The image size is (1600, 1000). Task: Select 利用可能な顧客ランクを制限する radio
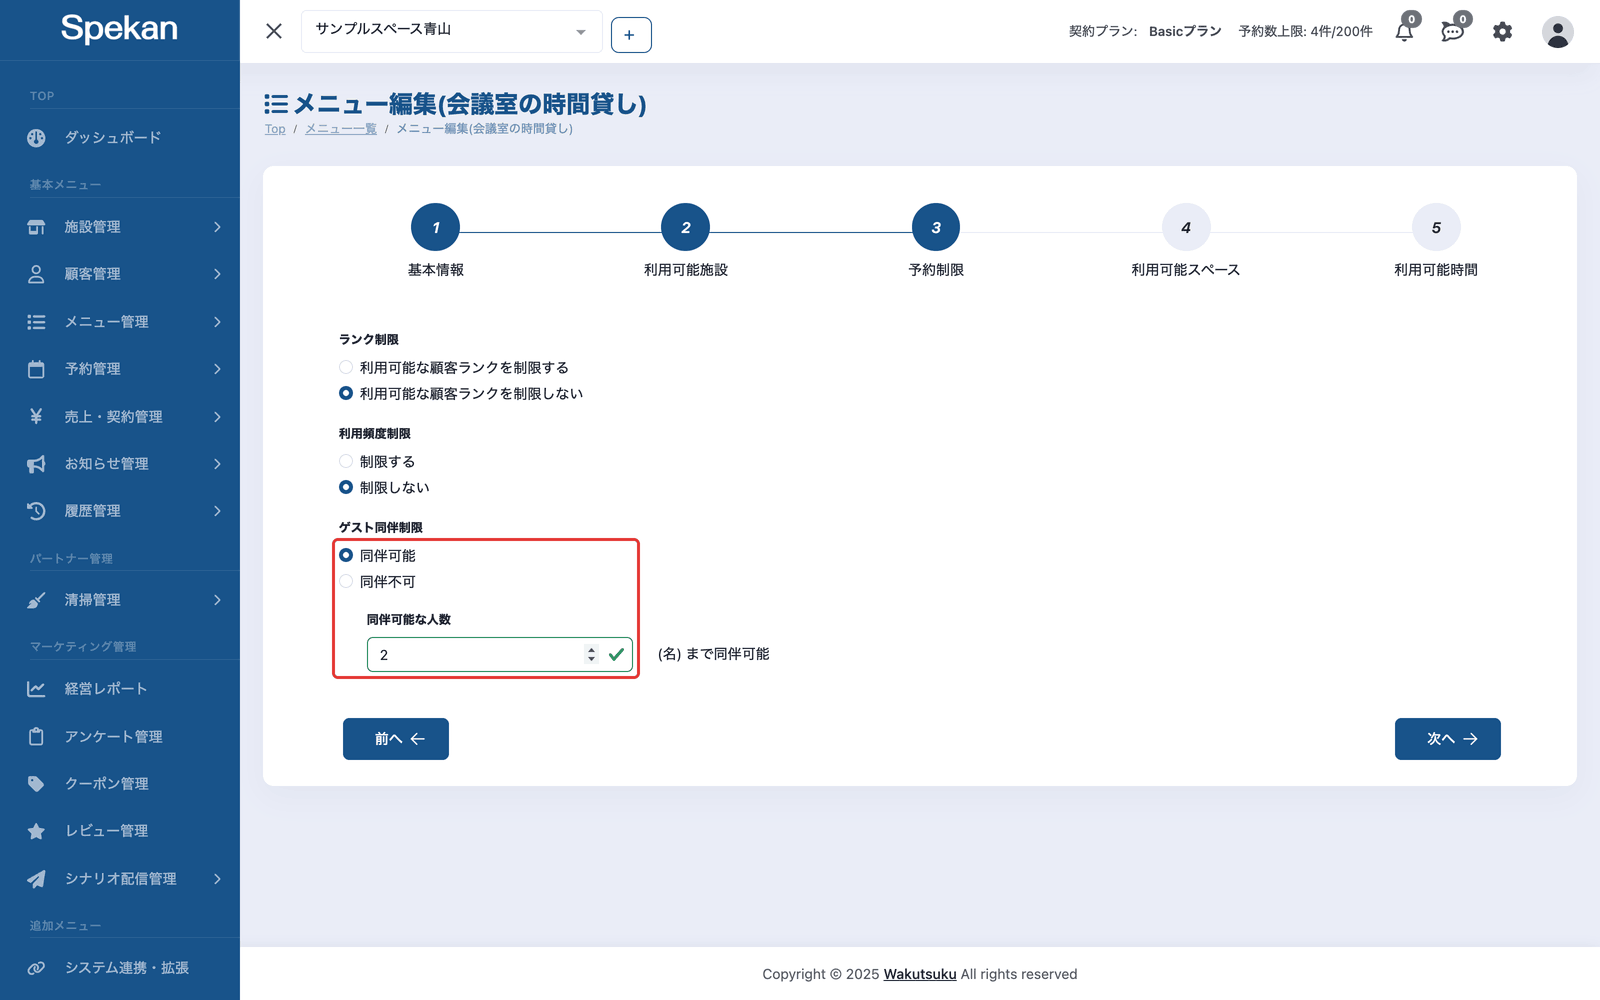coord(346,367)
